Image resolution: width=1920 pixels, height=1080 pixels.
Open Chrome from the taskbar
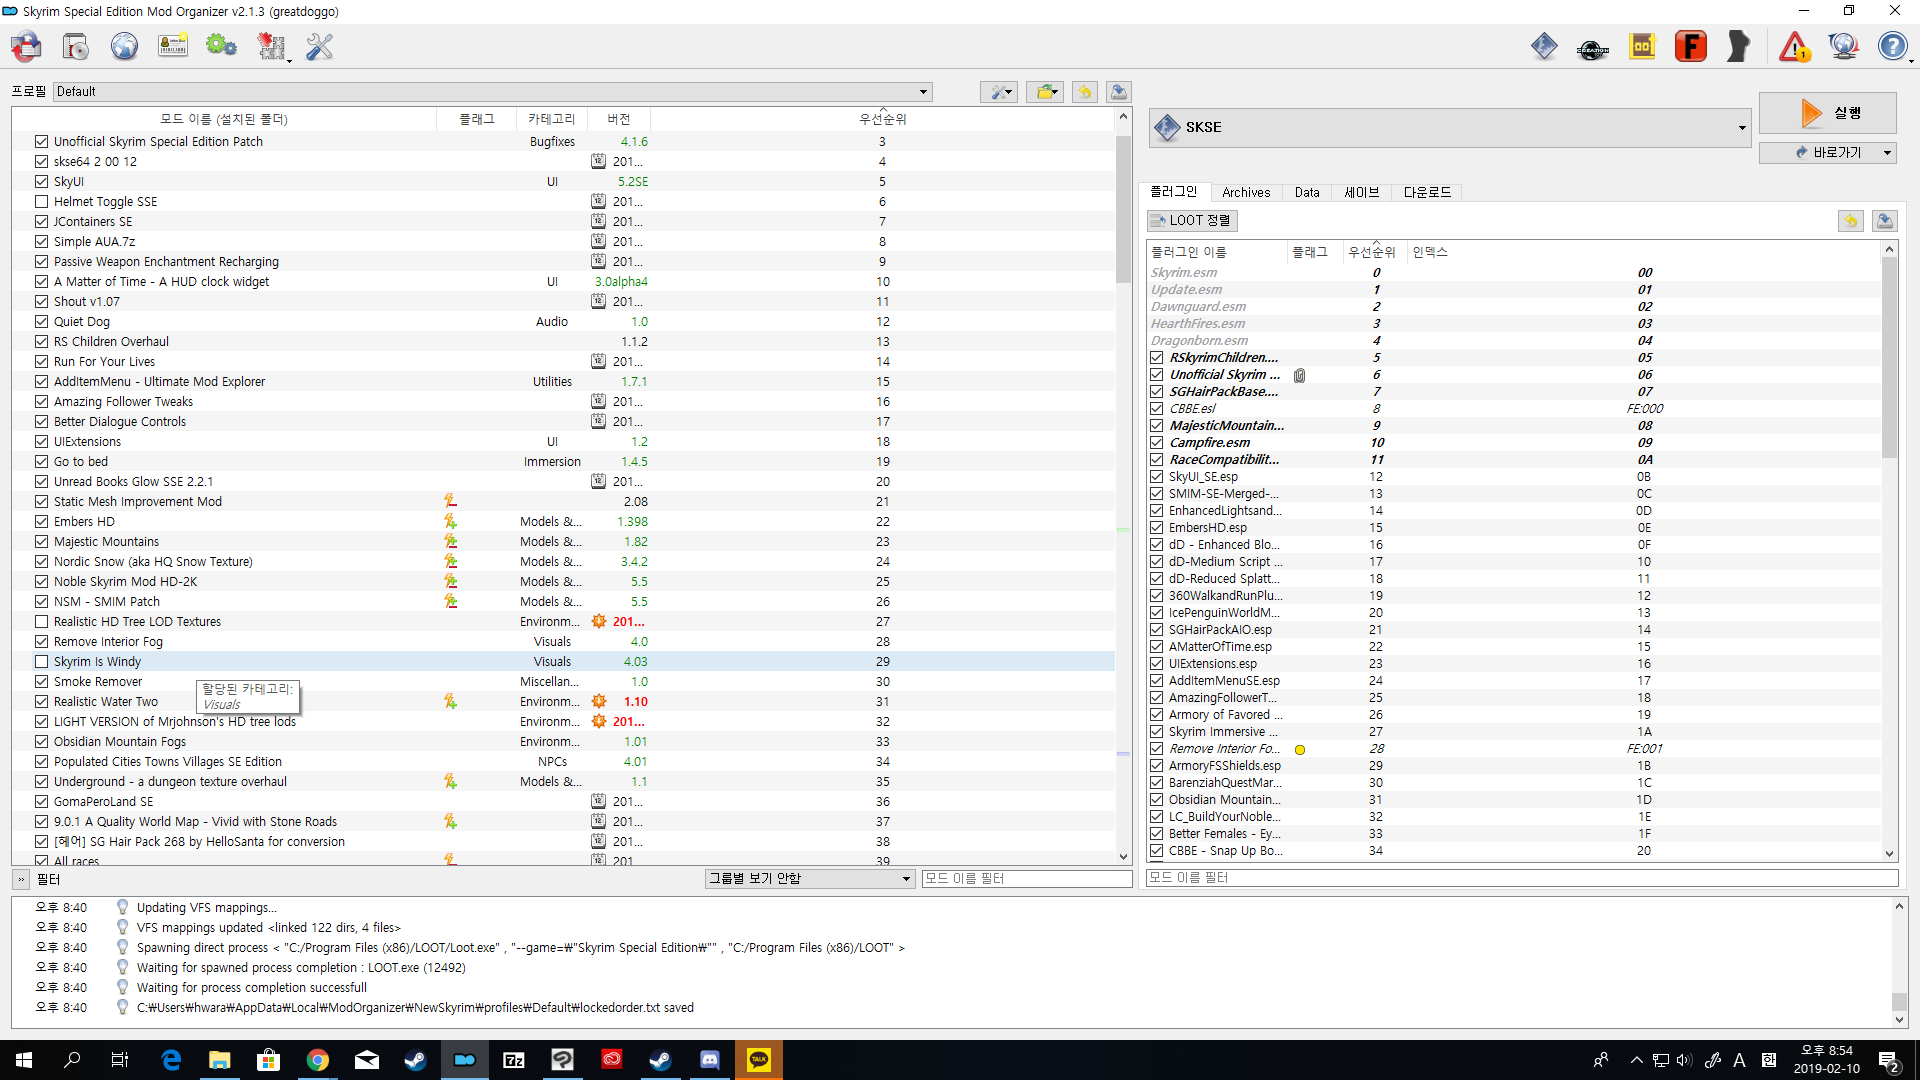point(318,1060)
